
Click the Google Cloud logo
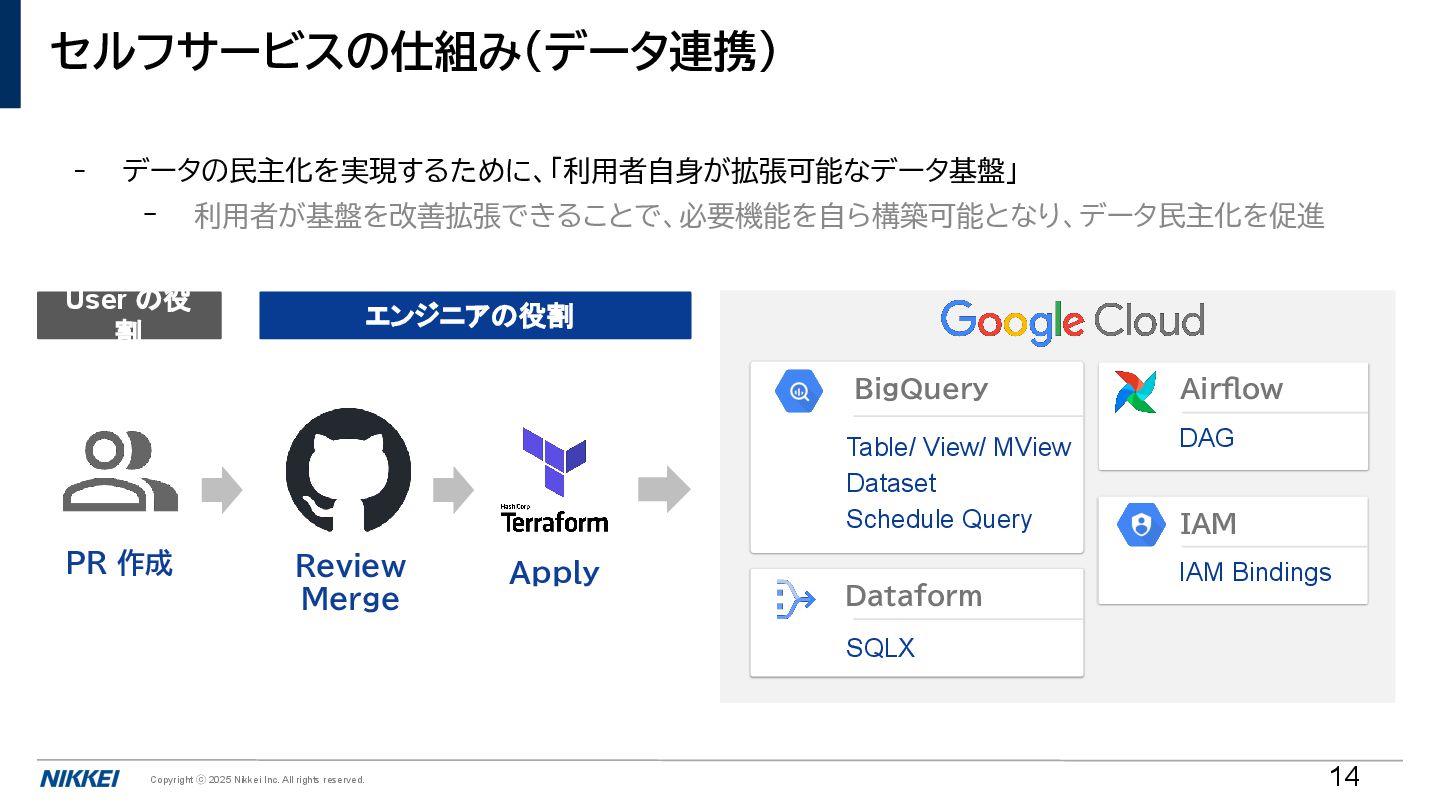pyautogui.click(x=1072, y=321)
